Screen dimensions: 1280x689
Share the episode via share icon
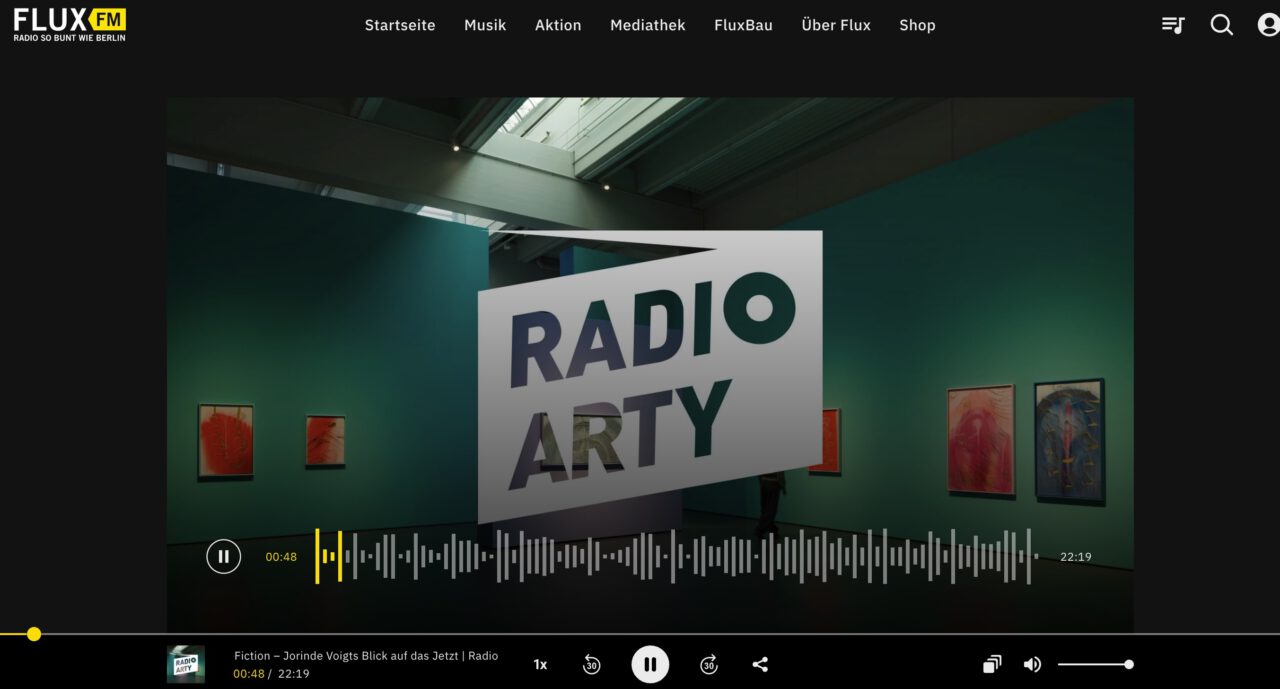[760, 664]
